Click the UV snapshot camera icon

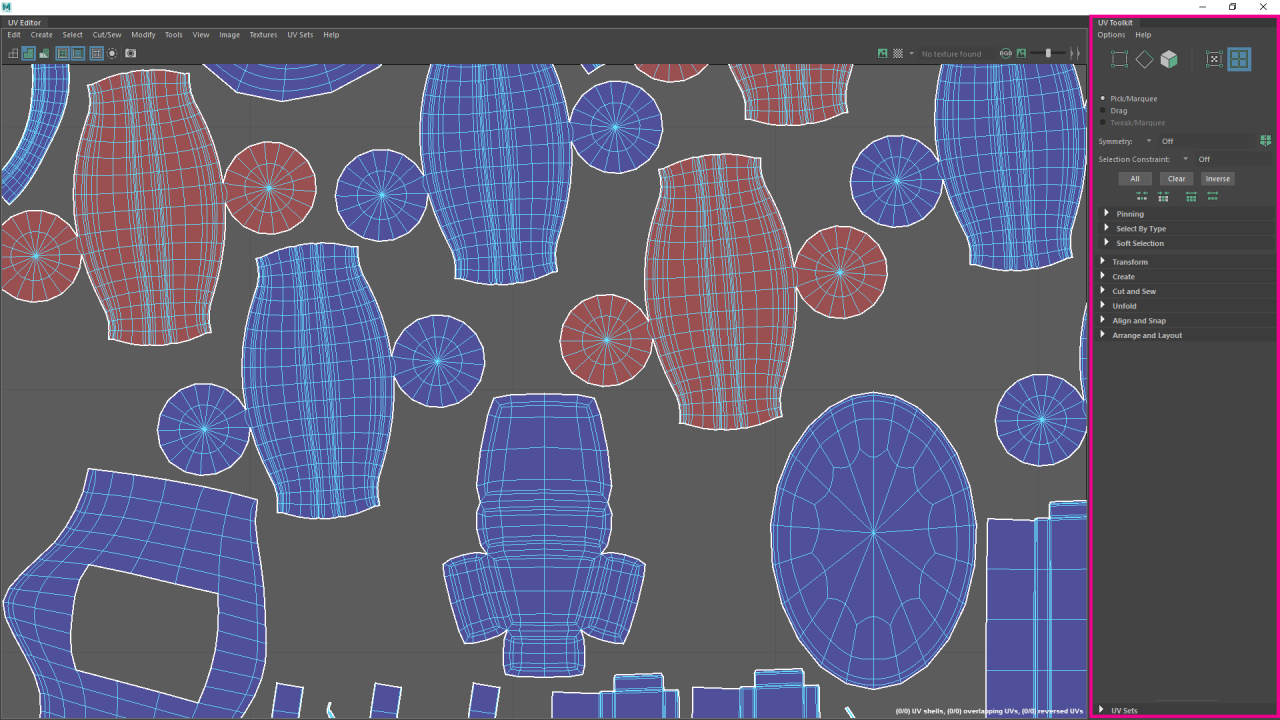pos(130,53)
